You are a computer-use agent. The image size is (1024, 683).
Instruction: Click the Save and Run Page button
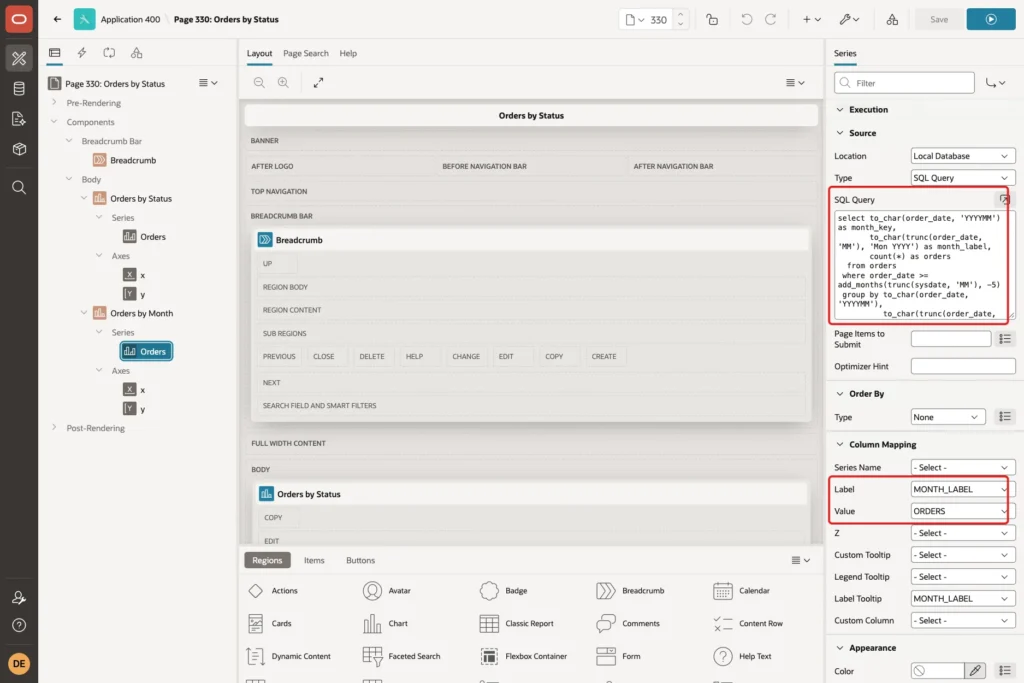tap(991, 20)
